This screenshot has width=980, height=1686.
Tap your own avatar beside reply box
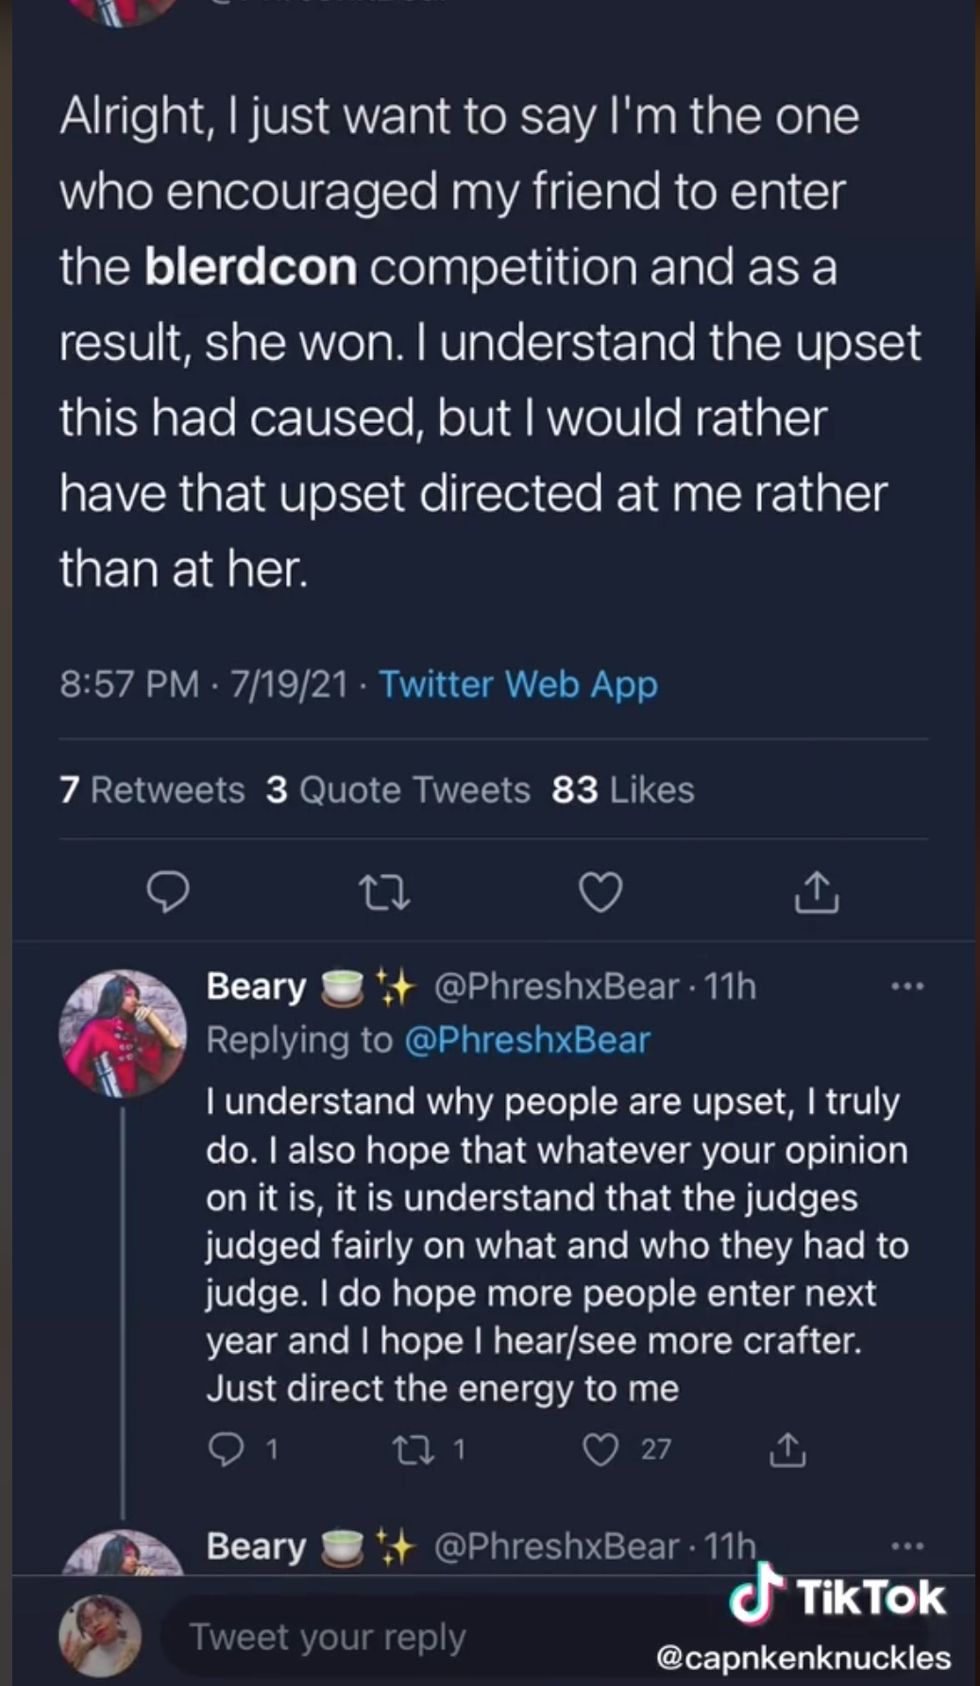click(100, 1635)
